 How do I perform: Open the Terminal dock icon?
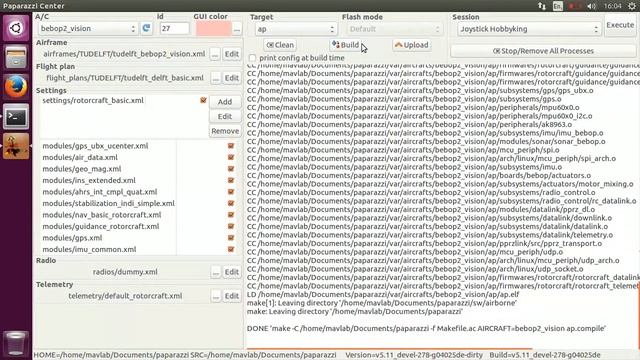point(16,117)
